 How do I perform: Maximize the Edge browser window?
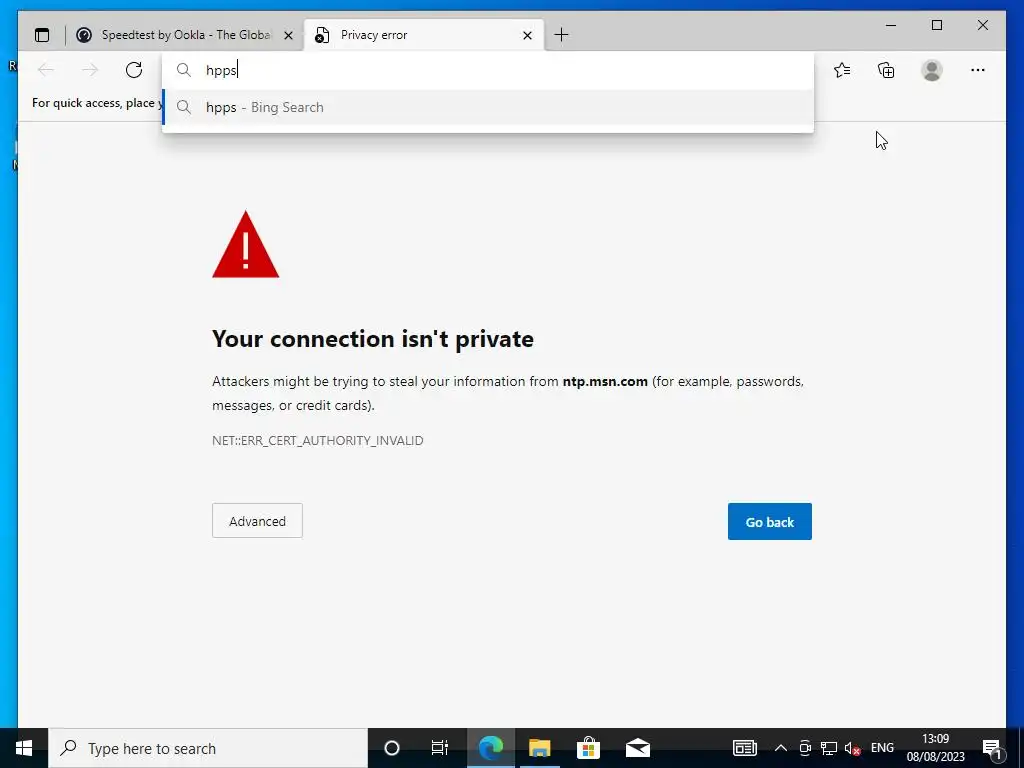click(x=936, y=25)
